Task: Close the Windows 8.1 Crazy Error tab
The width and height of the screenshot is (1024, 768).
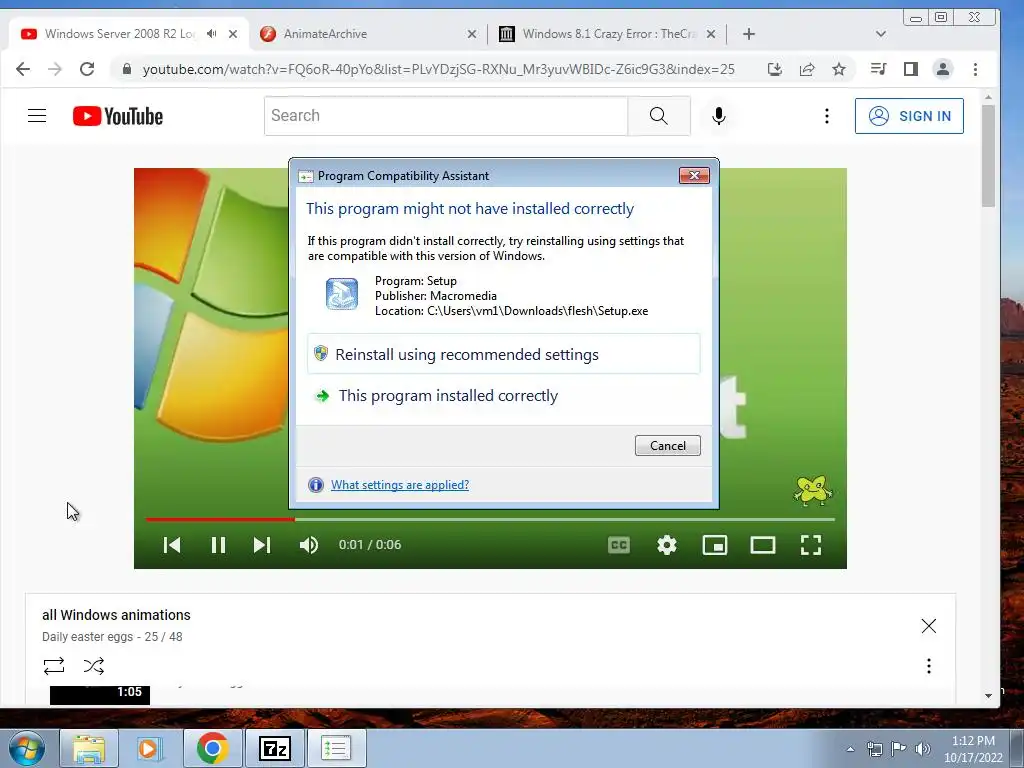Action: point(711,34)
